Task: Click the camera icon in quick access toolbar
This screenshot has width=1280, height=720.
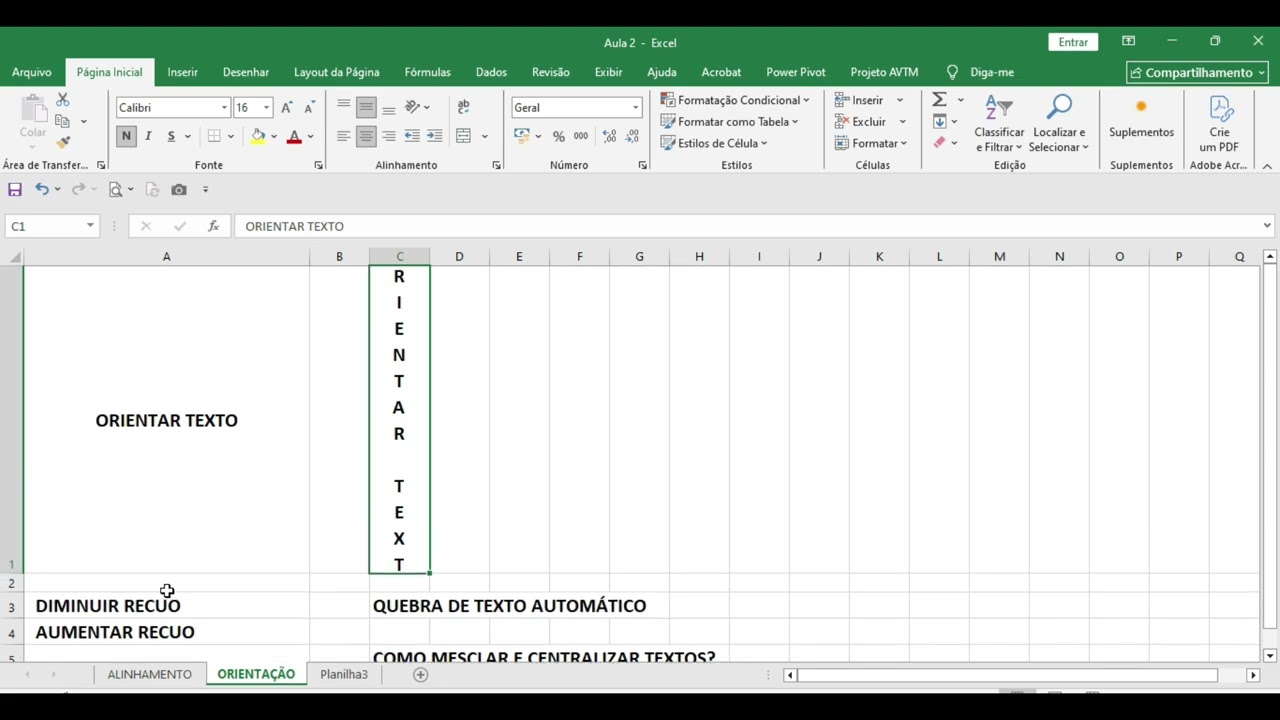Action: click(179, 189)
